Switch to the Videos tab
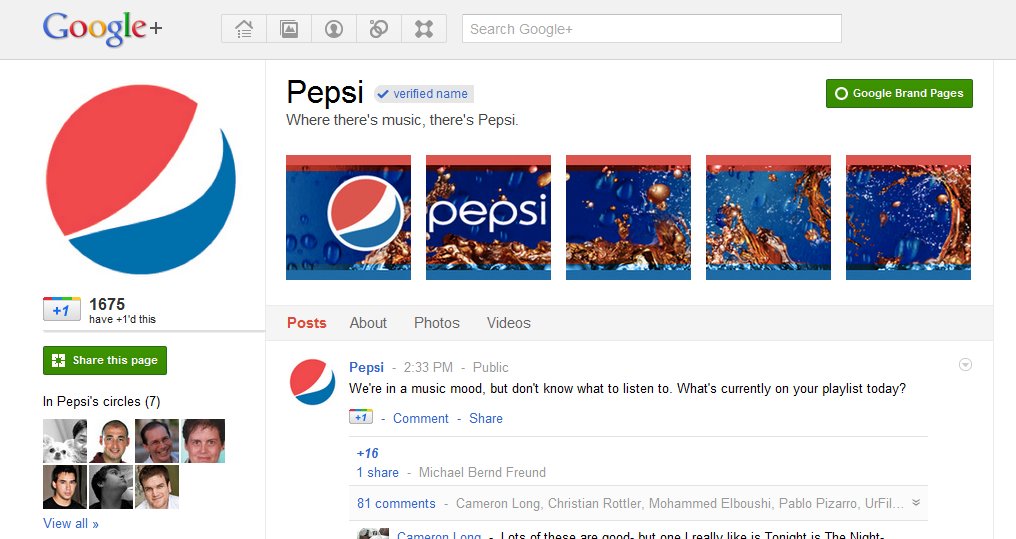Viewport: 1016px width, 539px height. (509, 323)
